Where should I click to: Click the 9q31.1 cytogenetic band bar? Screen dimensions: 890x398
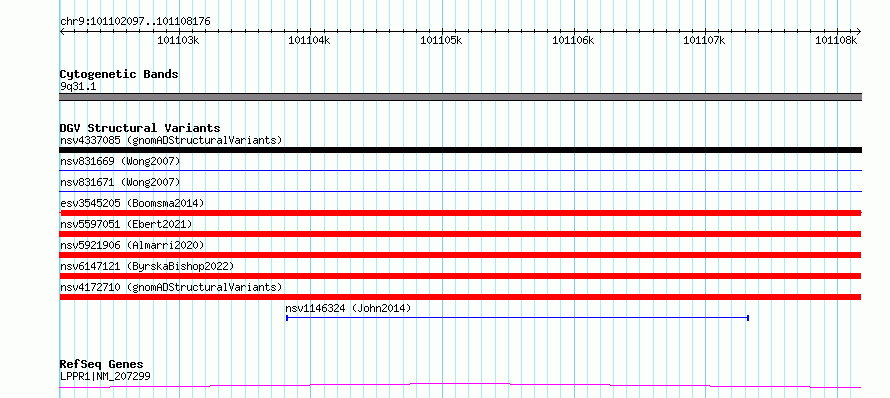pyautogui.click(x=460, y=97)
